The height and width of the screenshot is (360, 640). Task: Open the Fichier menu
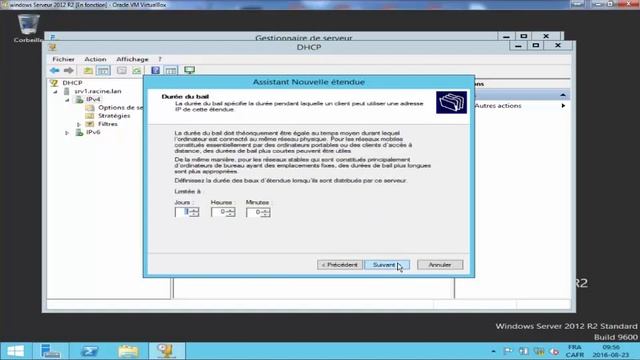click(63, 59)
